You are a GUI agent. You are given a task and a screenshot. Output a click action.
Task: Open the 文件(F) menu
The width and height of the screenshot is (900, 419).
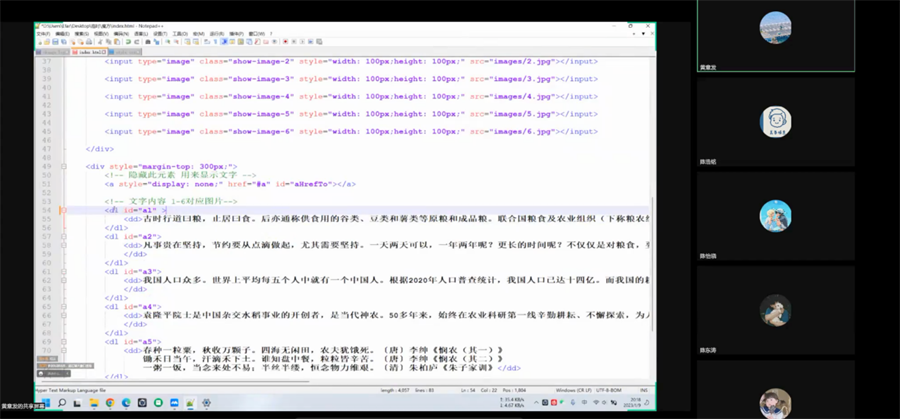coord(43,33)
